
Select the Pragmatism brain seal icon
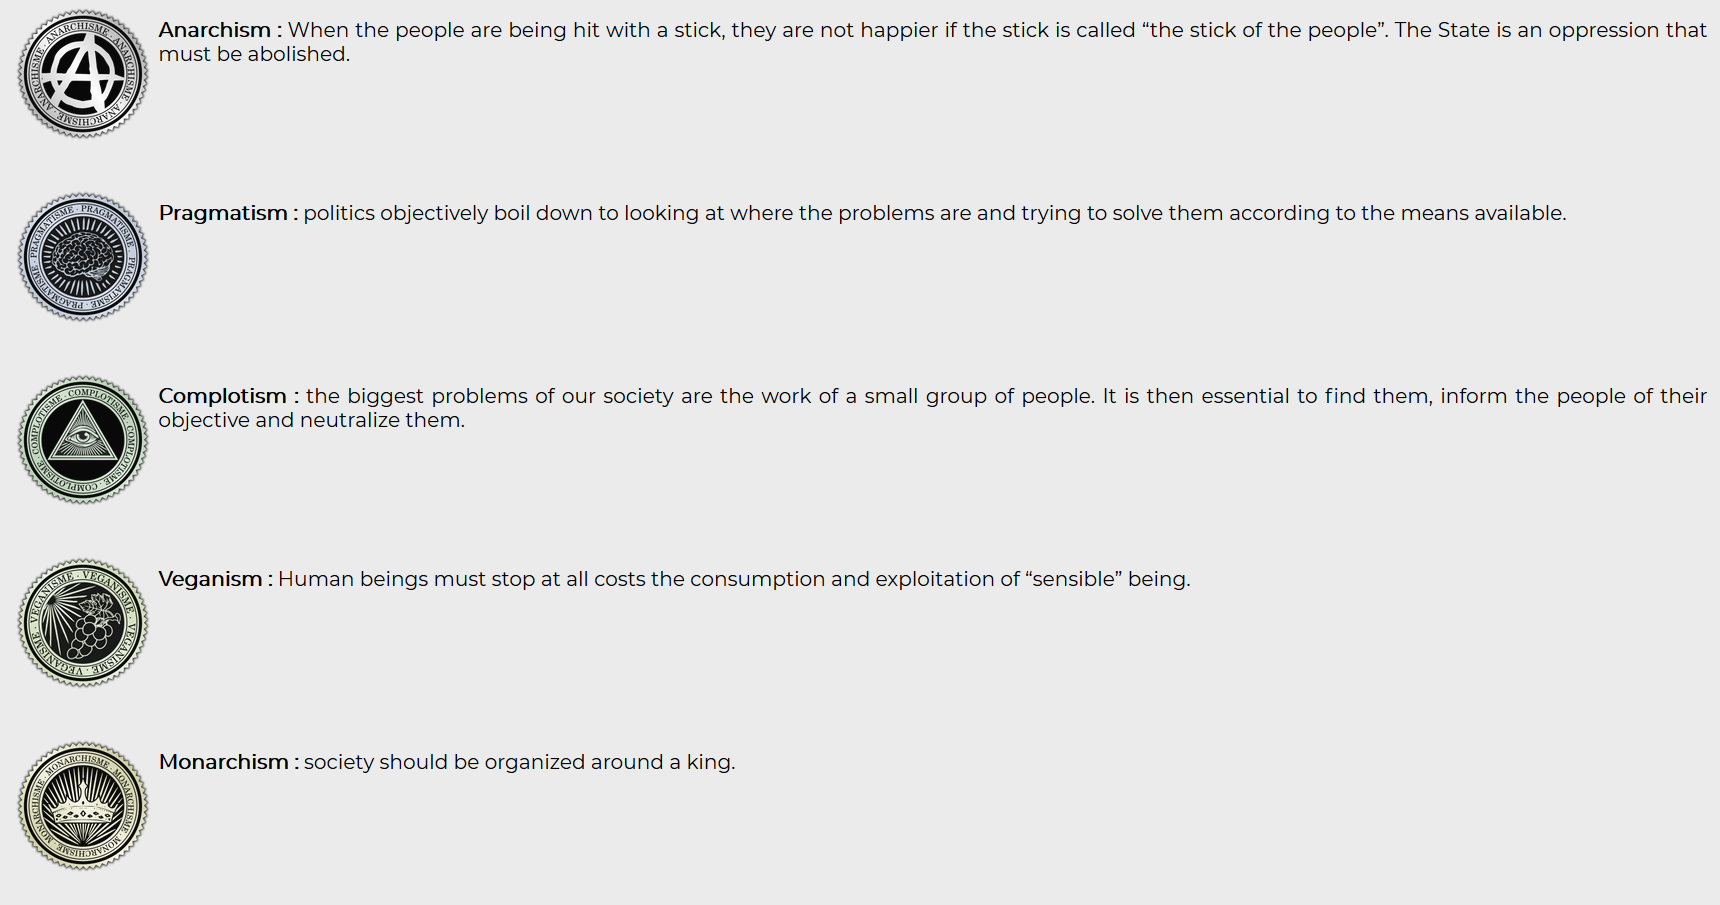click(83, 257)
